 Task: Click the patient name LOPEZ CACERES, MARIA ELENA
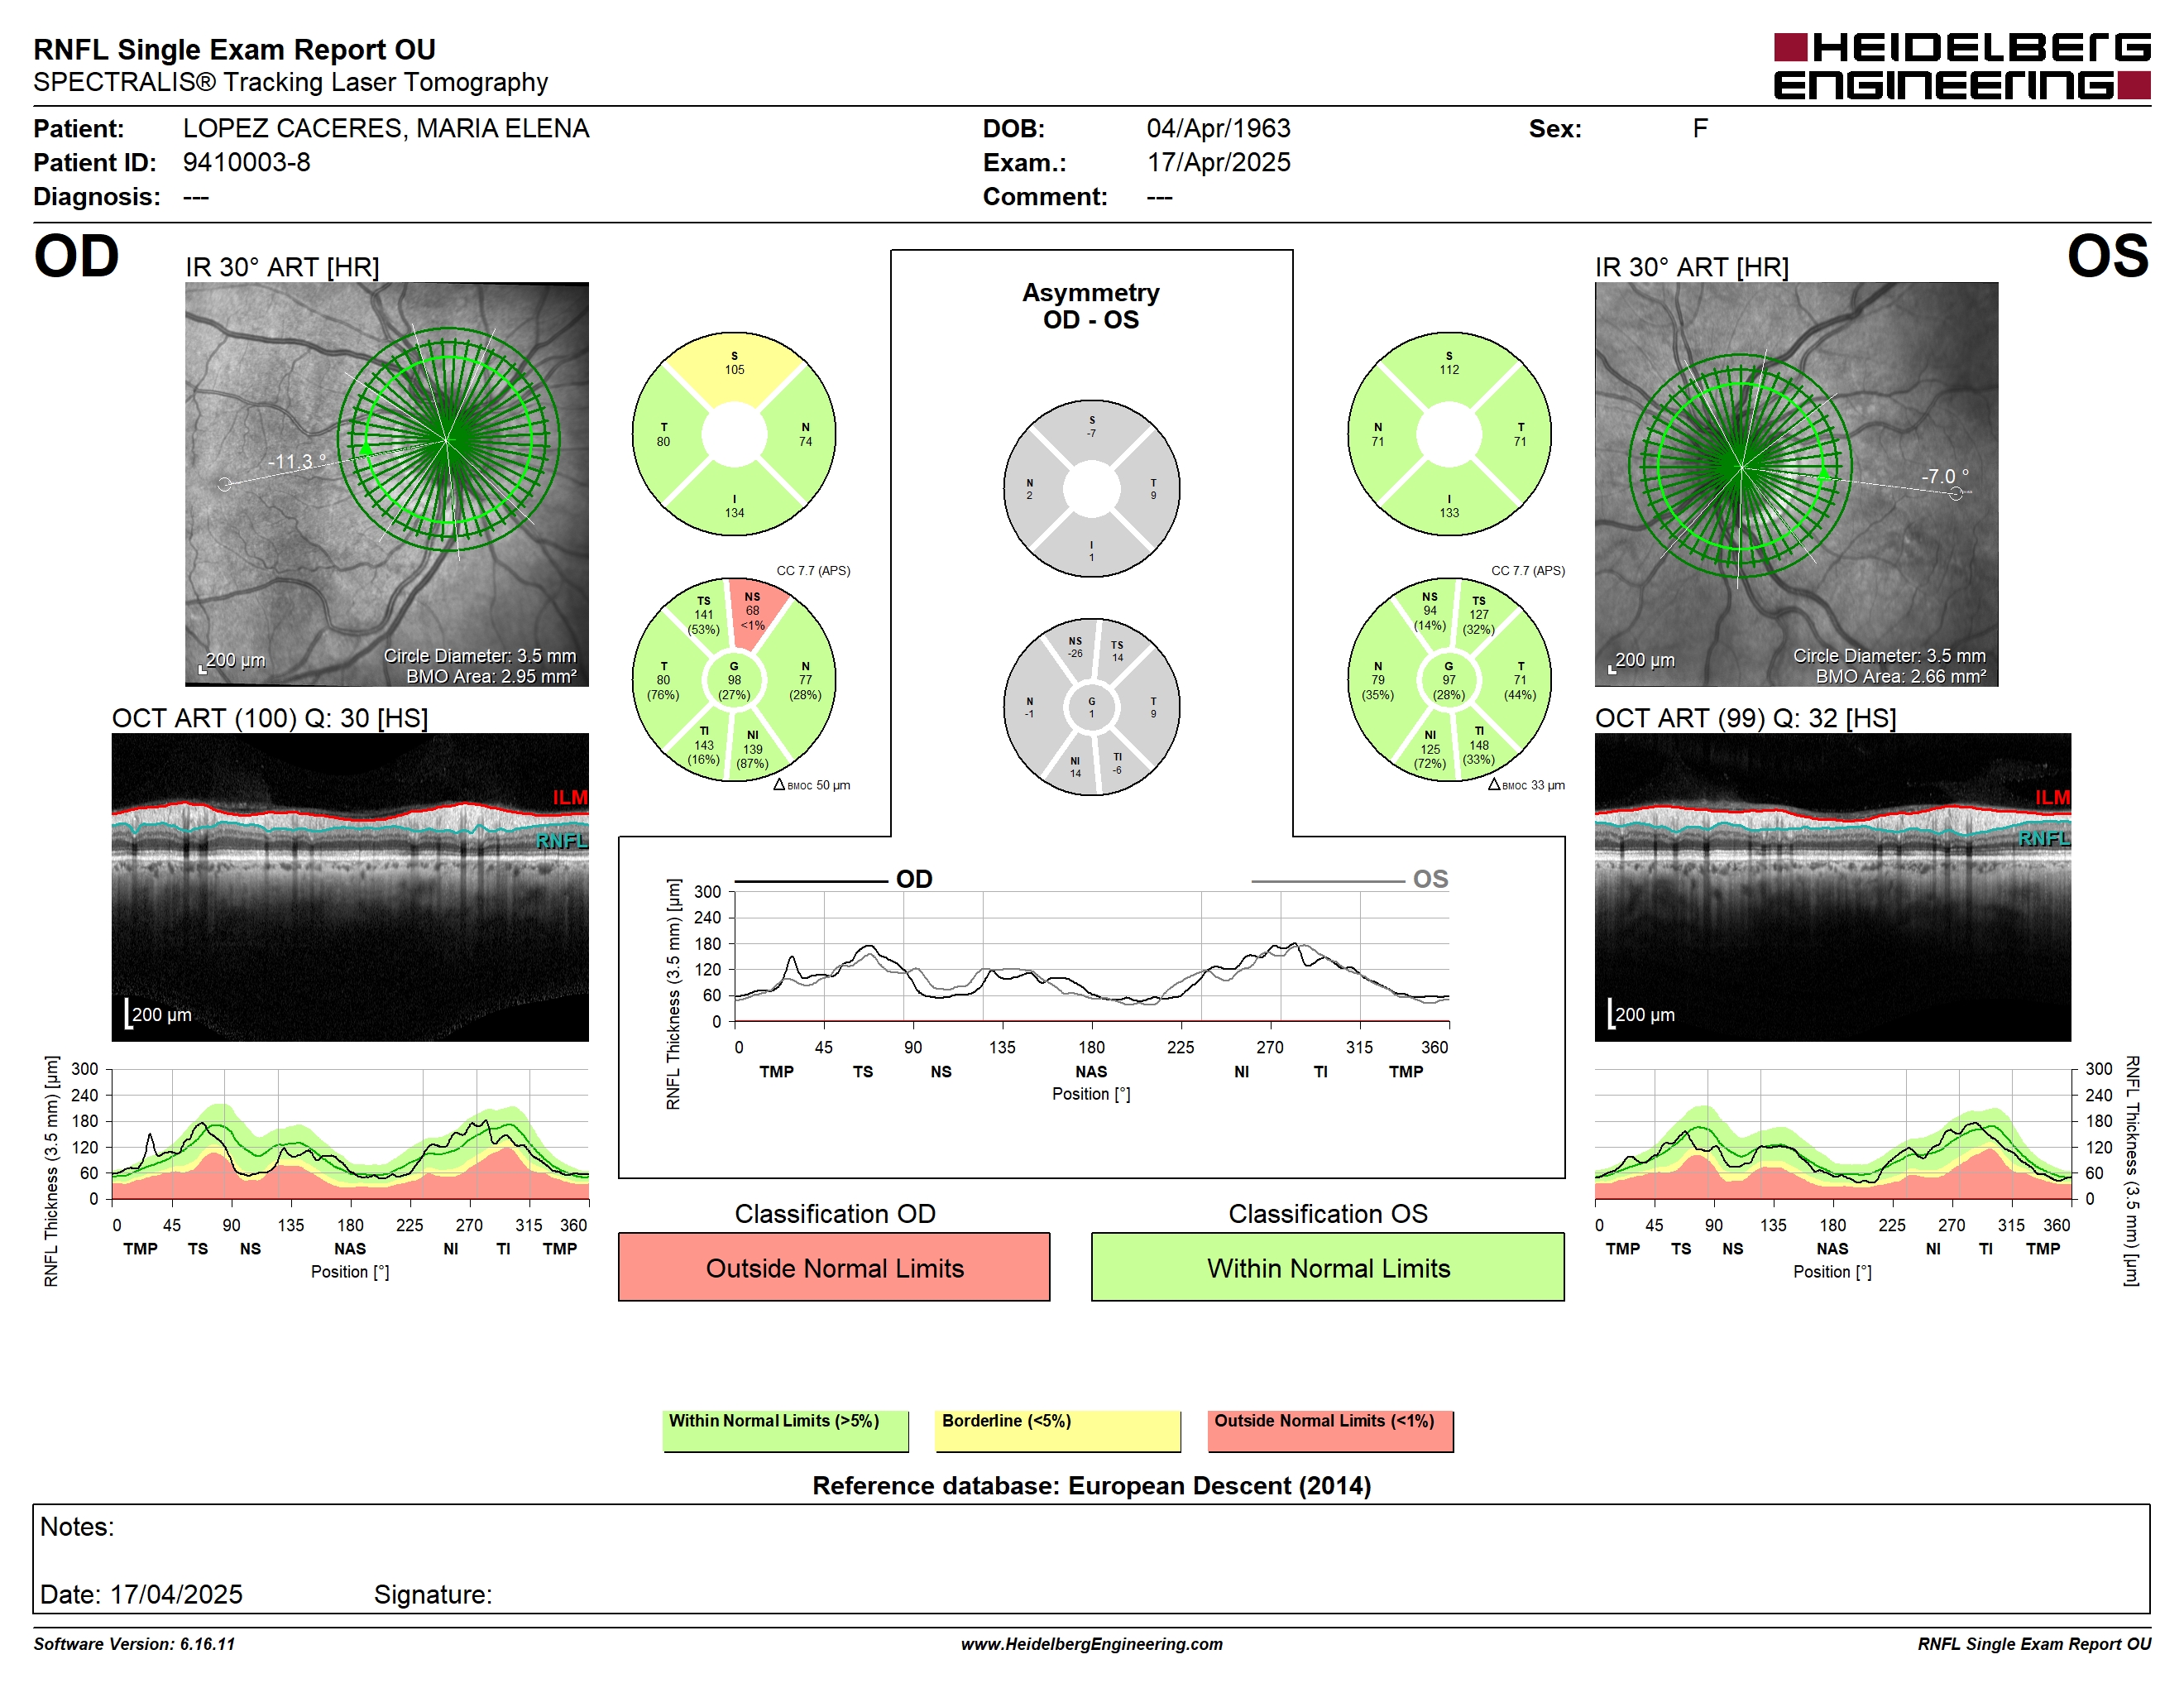tap(386, 129)
